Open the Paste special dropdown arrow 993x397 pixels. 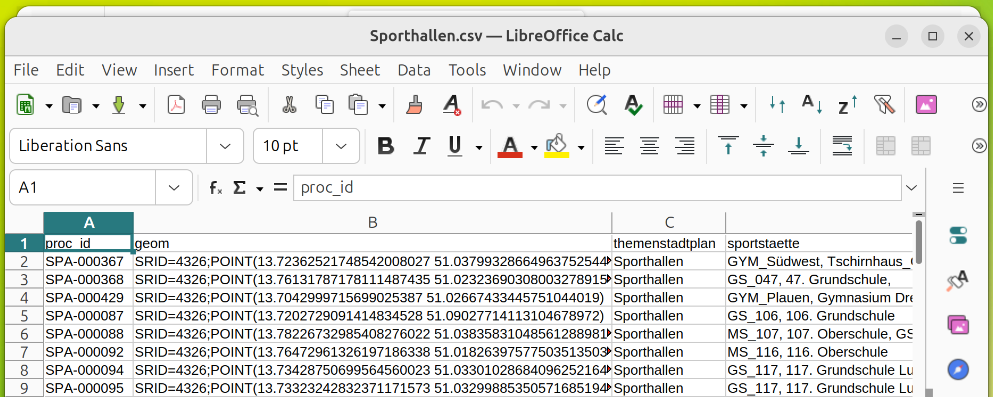(382, 106)
